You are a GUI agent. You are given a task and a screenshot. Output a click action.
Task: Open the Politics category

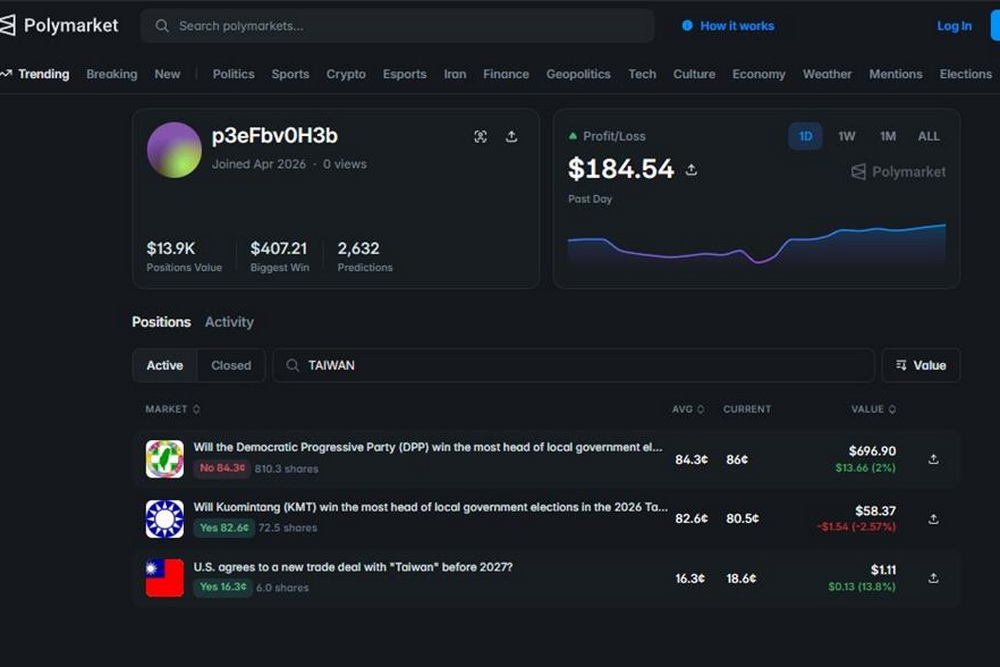233,74
